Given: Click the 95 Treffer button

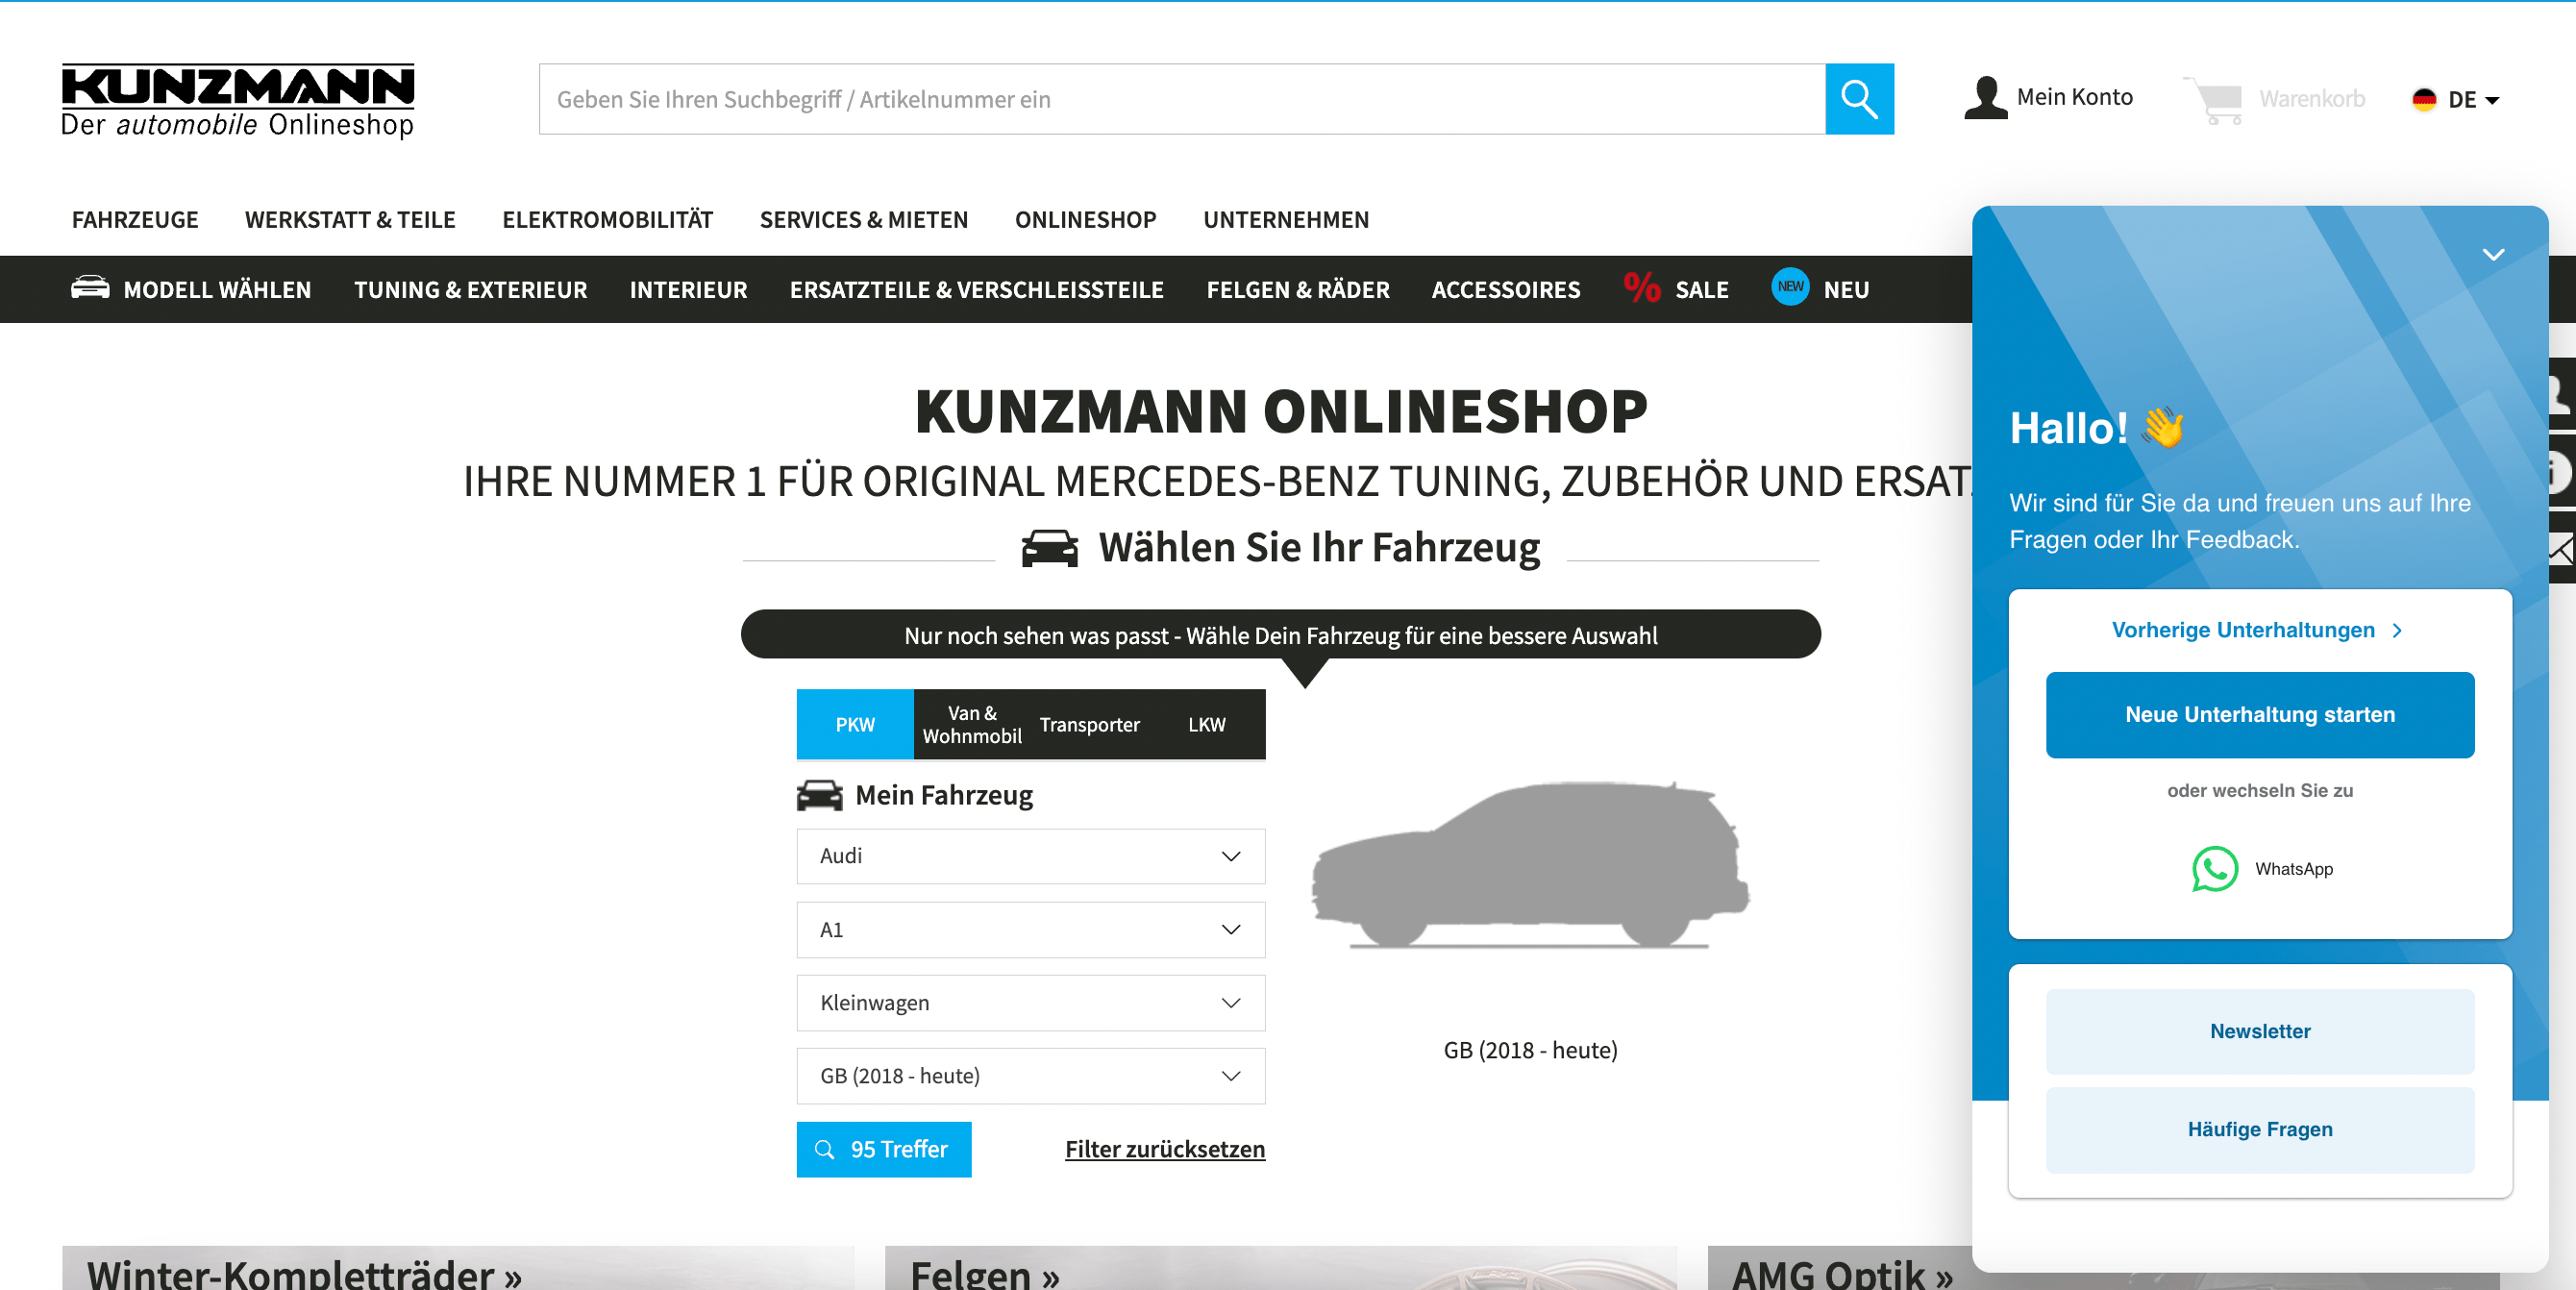Looking at the screenshot, I should pyautogui.click(x=884, y=1149).
